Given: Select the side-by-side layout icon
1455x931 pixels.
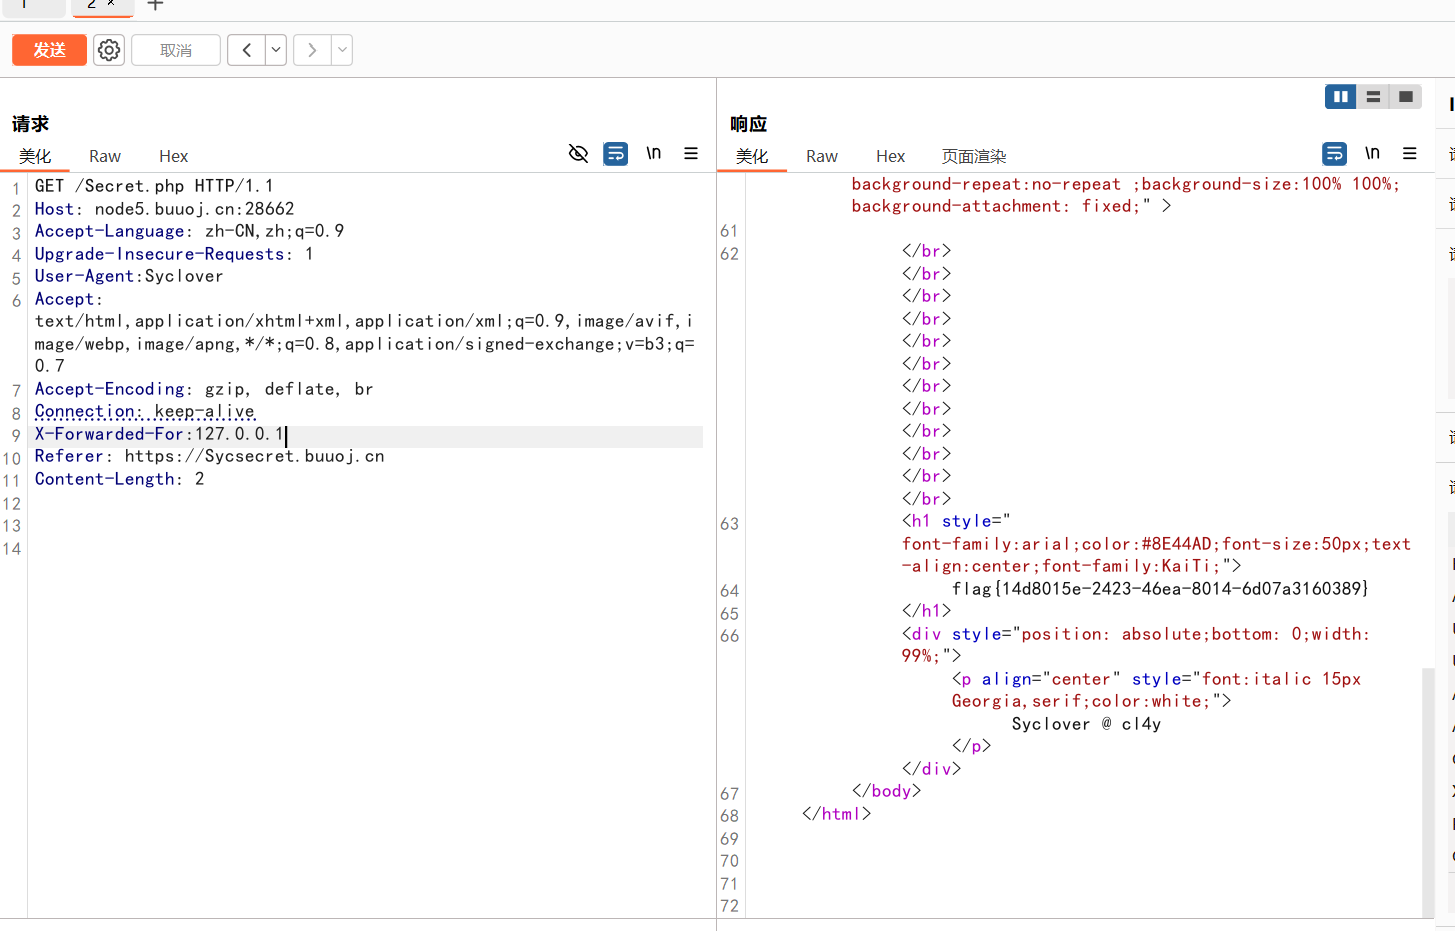Looking at the screenshot, I should click(1340, 97).
